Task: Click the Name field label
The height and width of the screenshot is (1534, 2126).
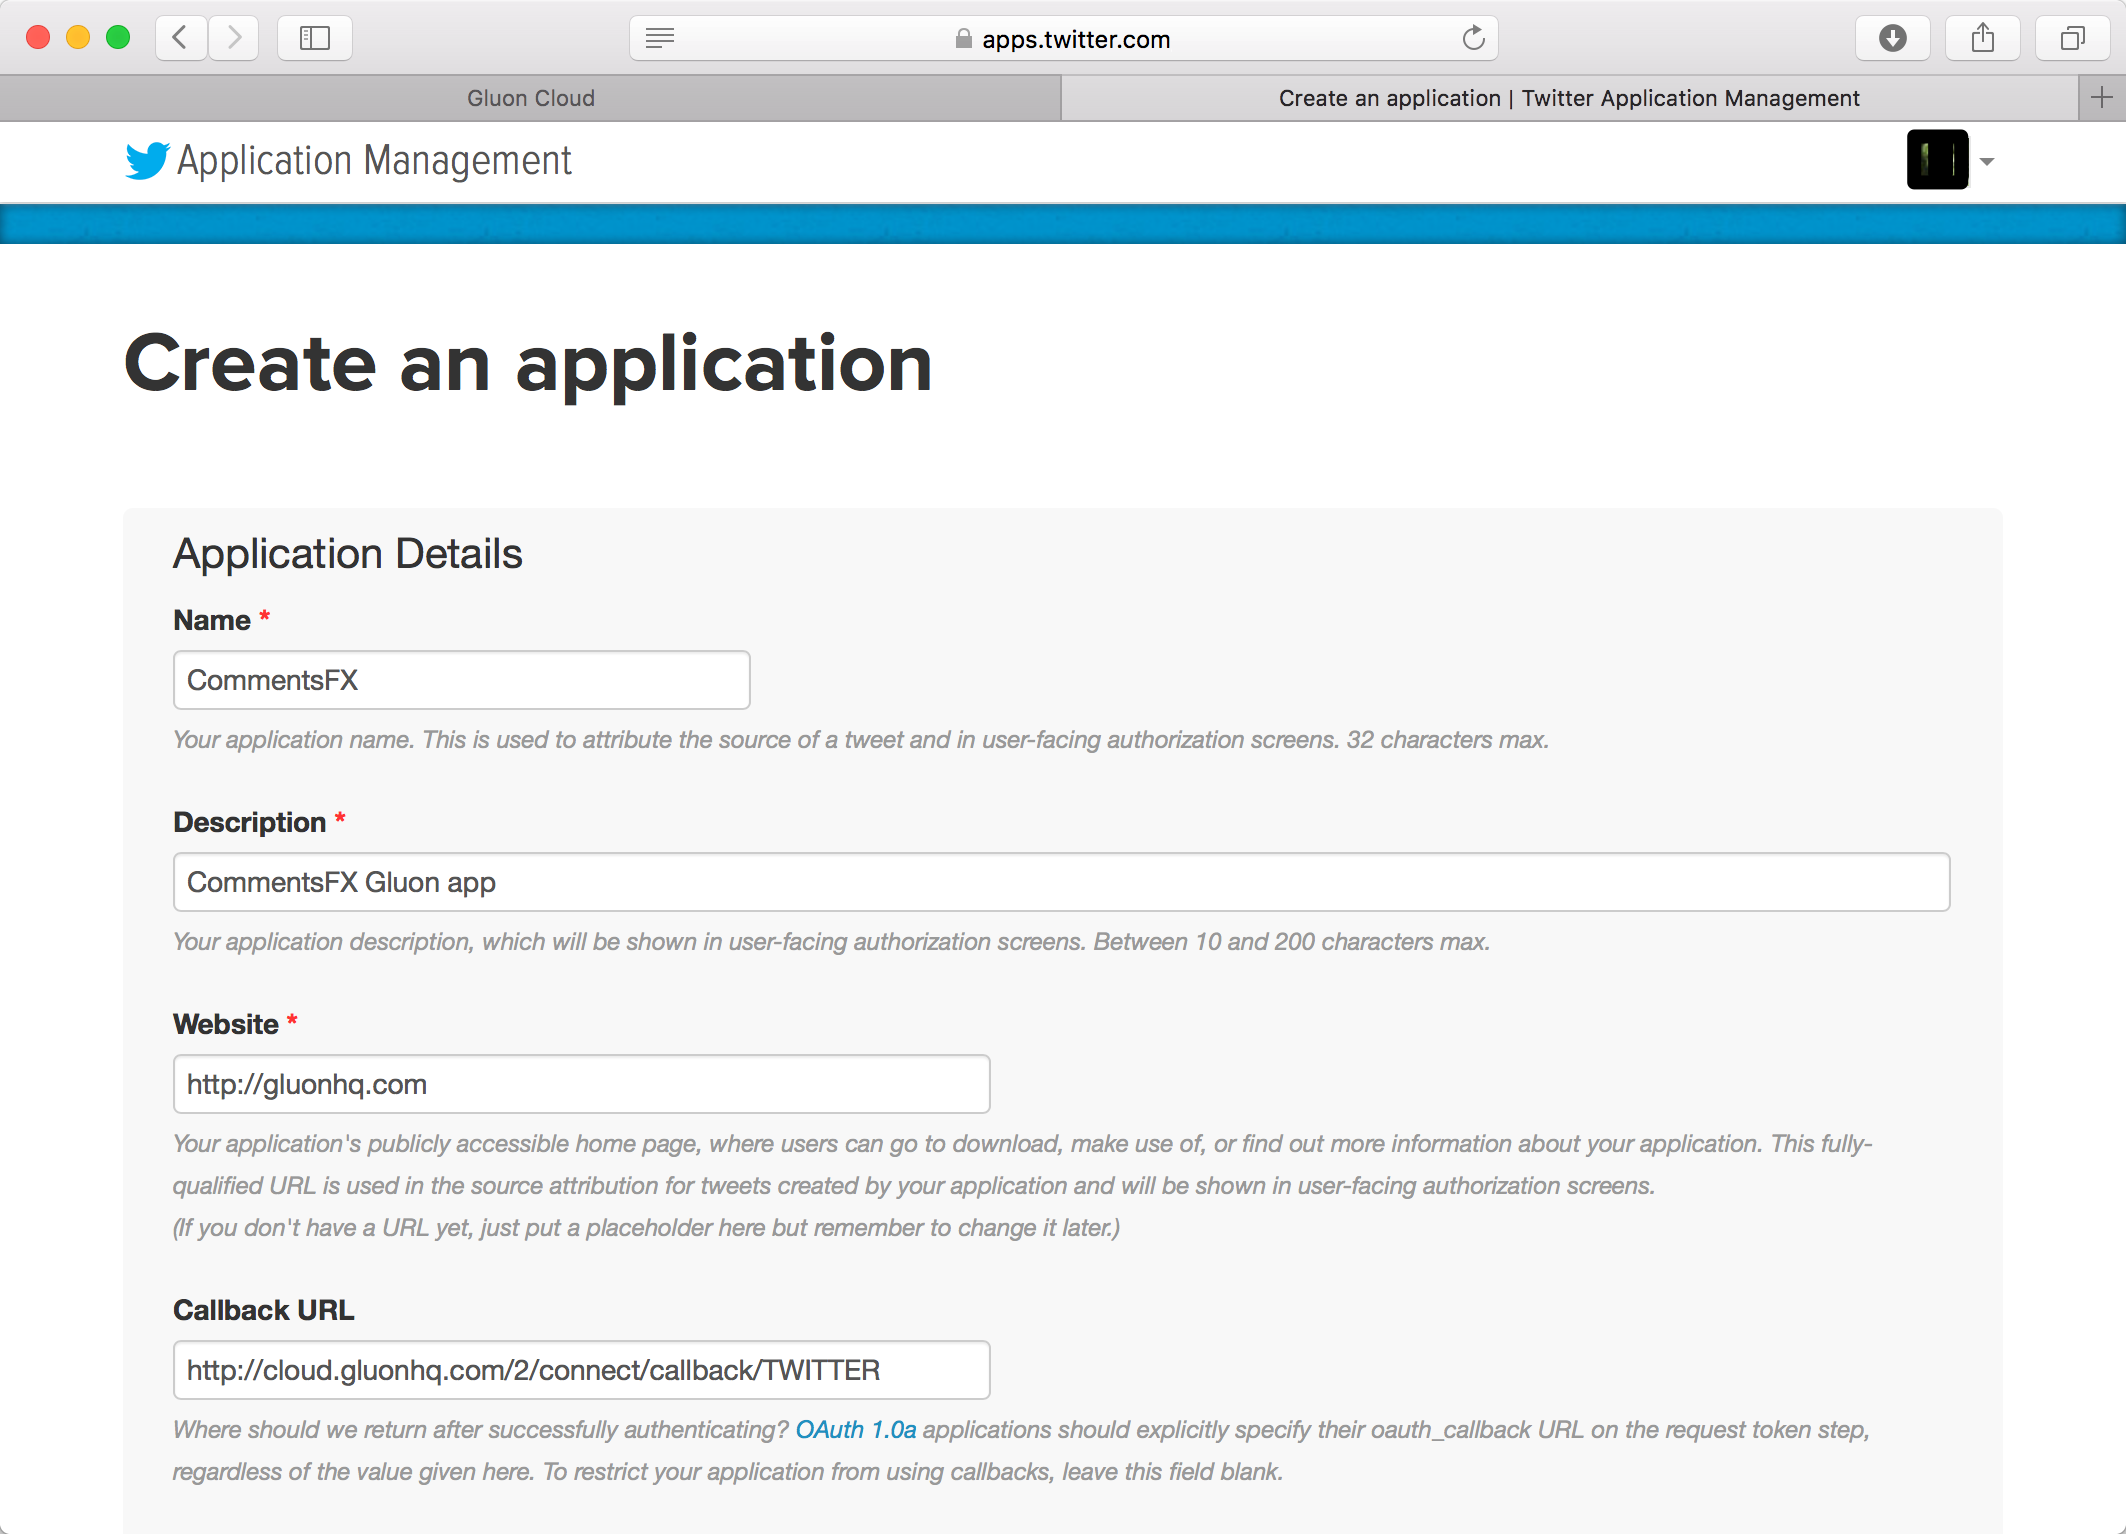Action: [x=211, y=620]
